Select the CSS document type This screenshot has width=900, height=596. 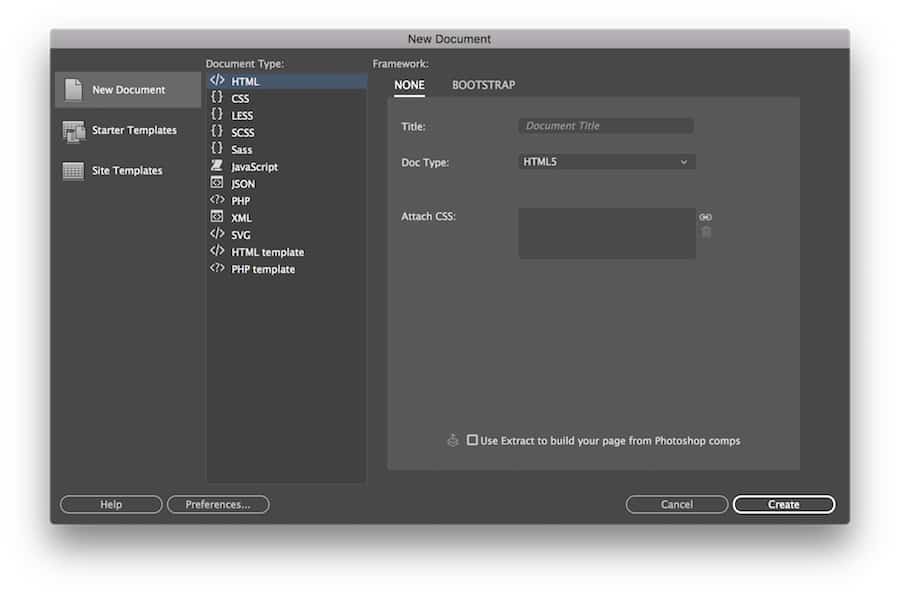tap(240, 98)
